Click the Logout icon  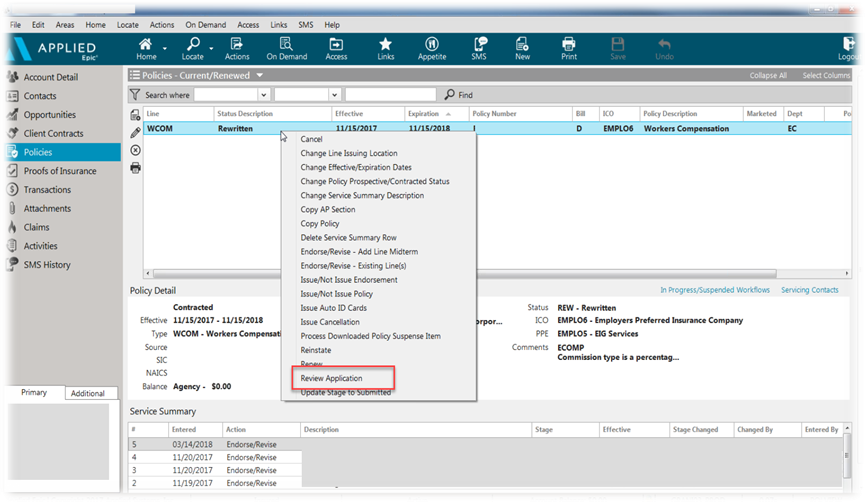coord(849,49)
